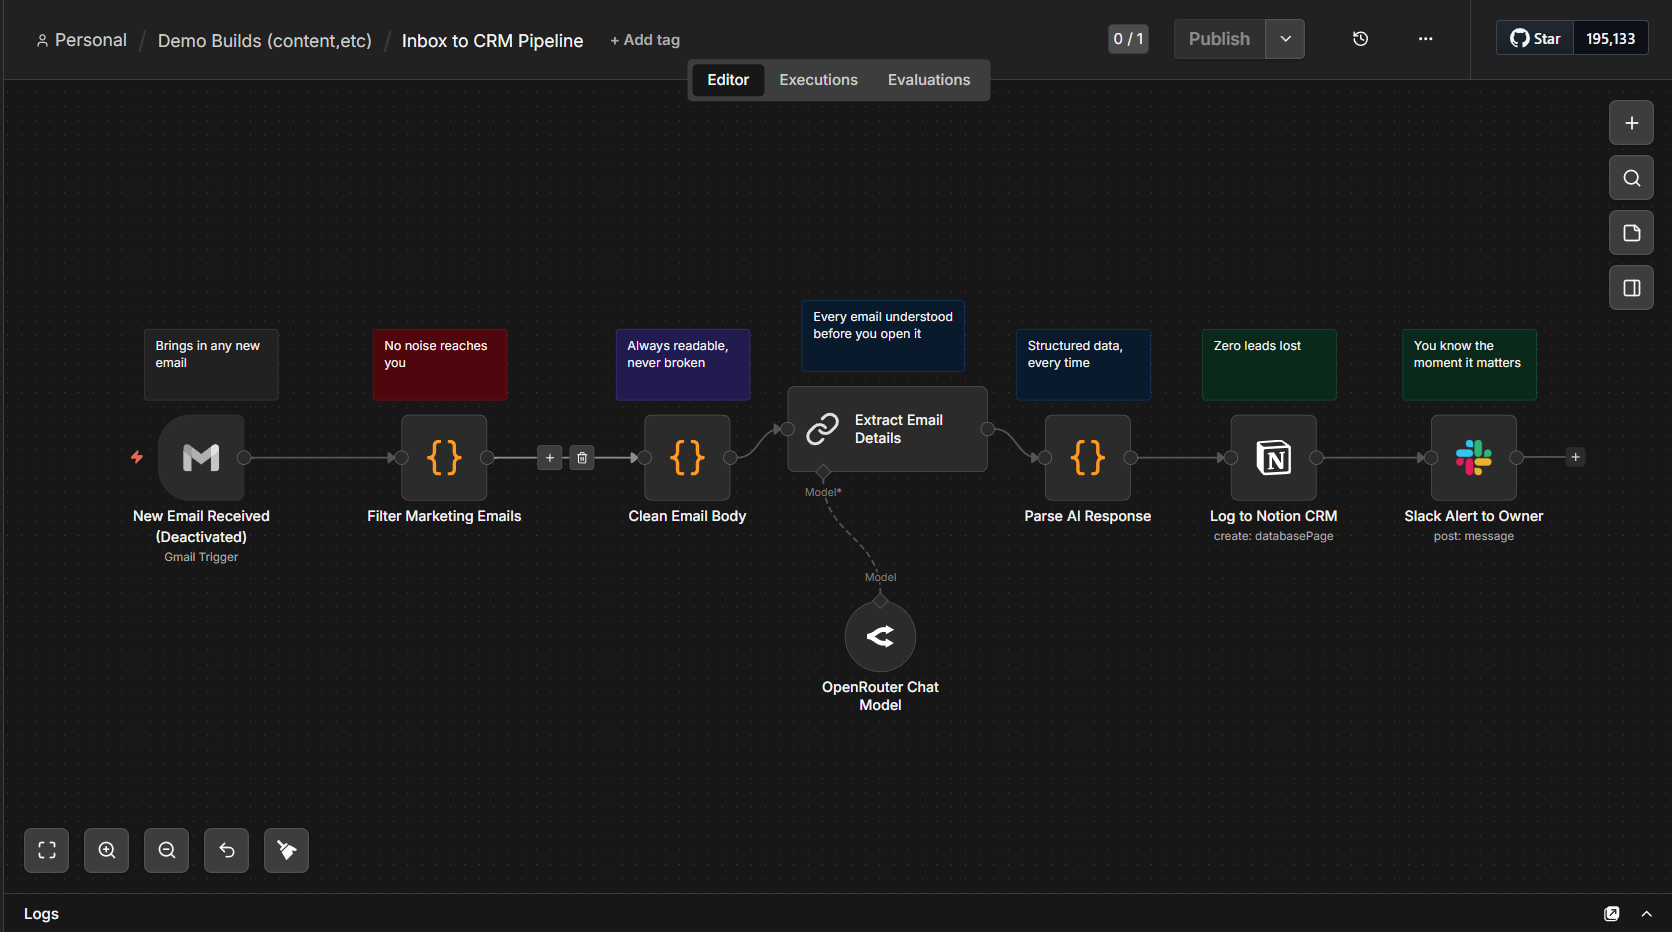Add a sticky note to canvas
This screenshot has width=1672, height=932.
pos(1631,233)
